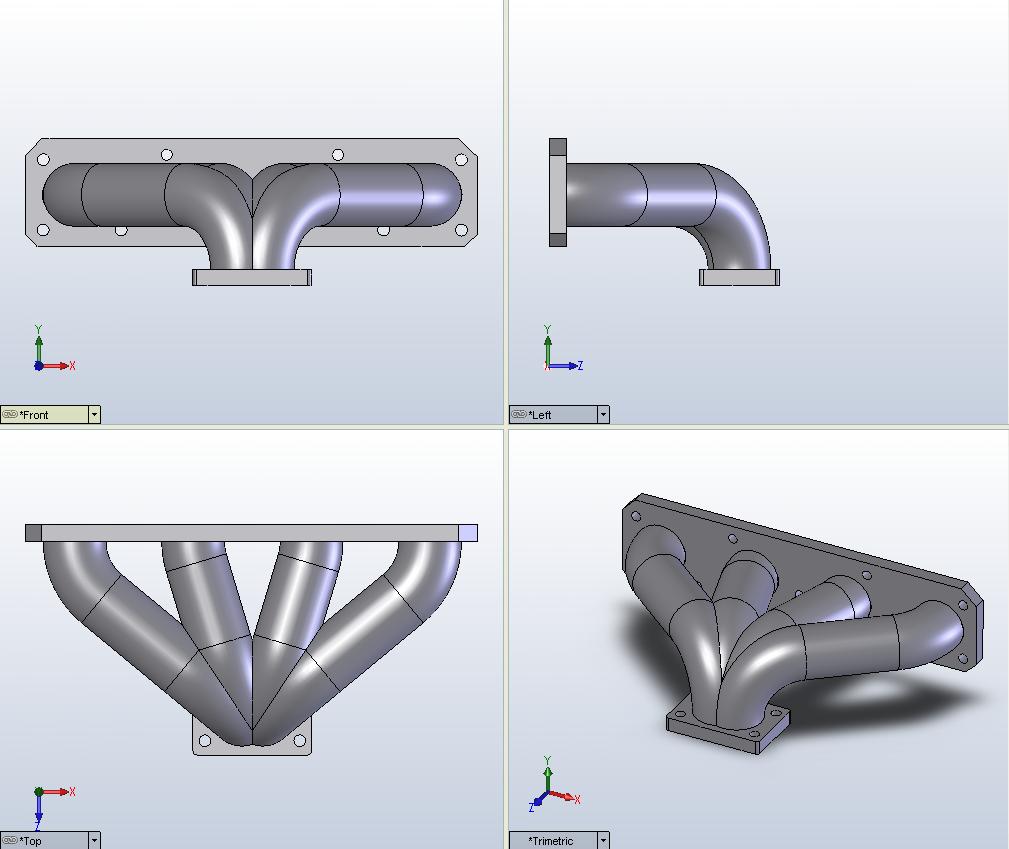Click the coordinate triad in the Trimetric viewport
The width and height of the screenshot is (1009, 849).
554,784
